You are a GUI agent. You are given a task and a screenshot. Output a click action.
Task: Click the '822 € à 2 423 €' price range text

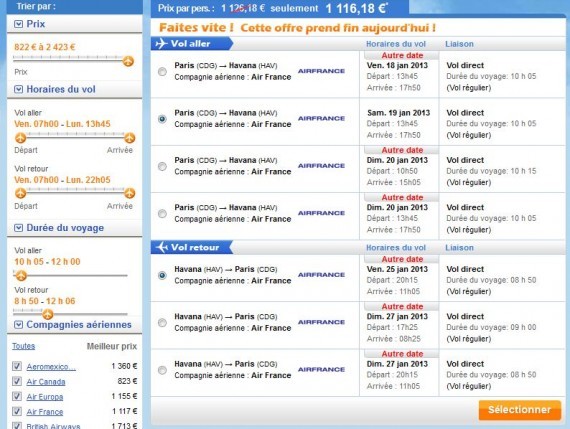(45, 47)
